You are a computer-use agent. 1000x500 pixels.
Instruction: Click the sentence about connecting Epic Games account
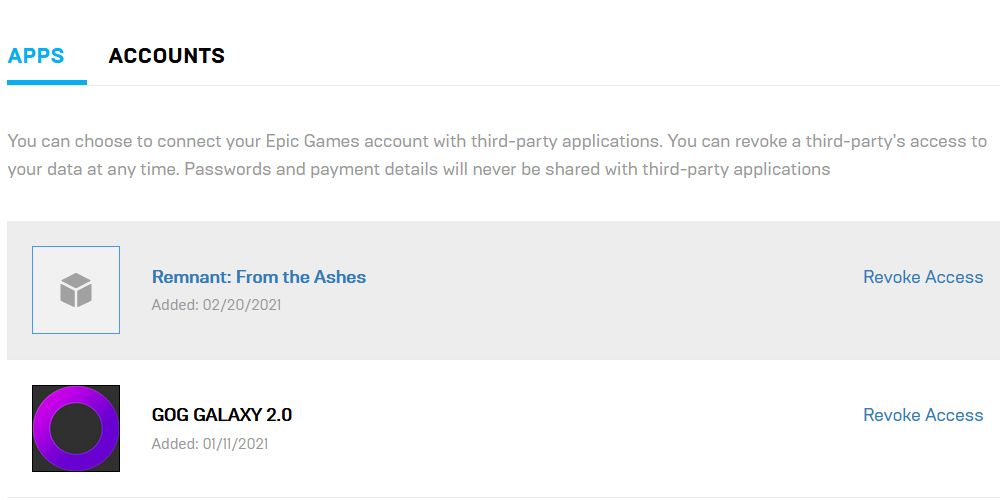click(335, 141)
